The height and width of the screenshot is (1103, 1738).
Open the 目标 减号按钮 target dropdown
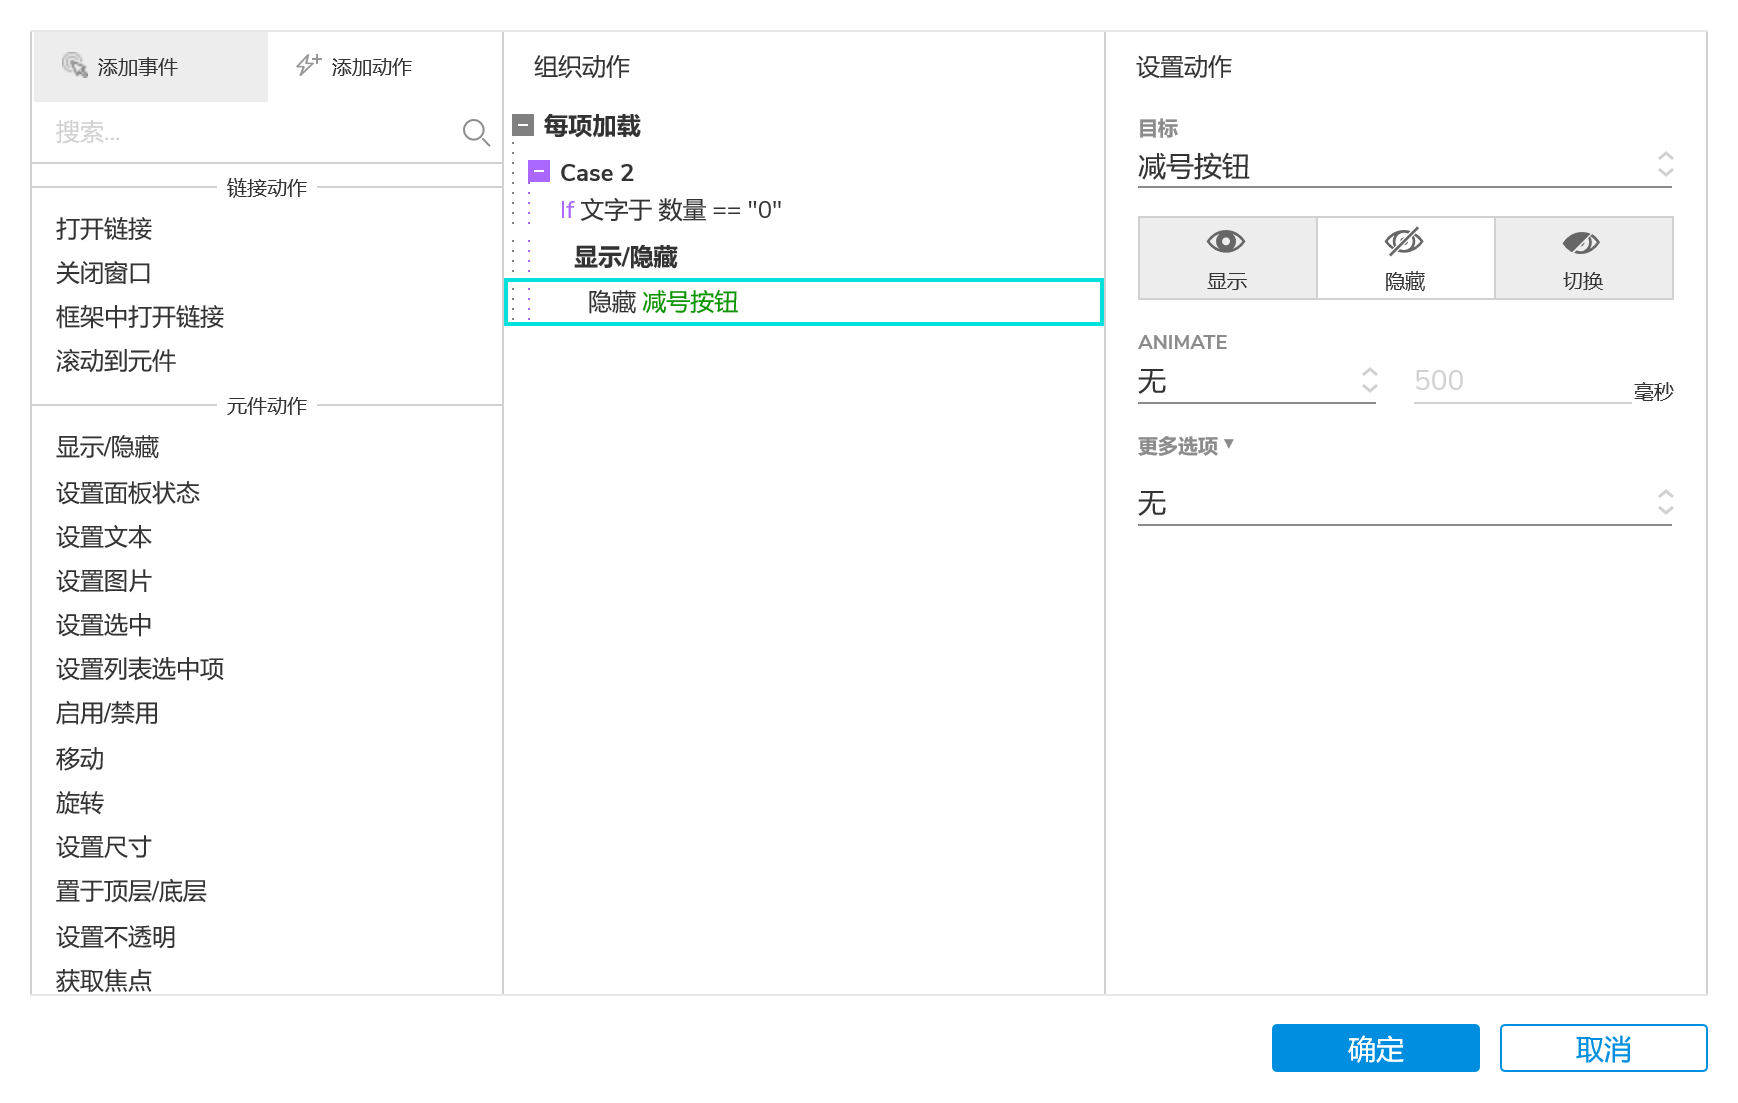(1404, 166)
